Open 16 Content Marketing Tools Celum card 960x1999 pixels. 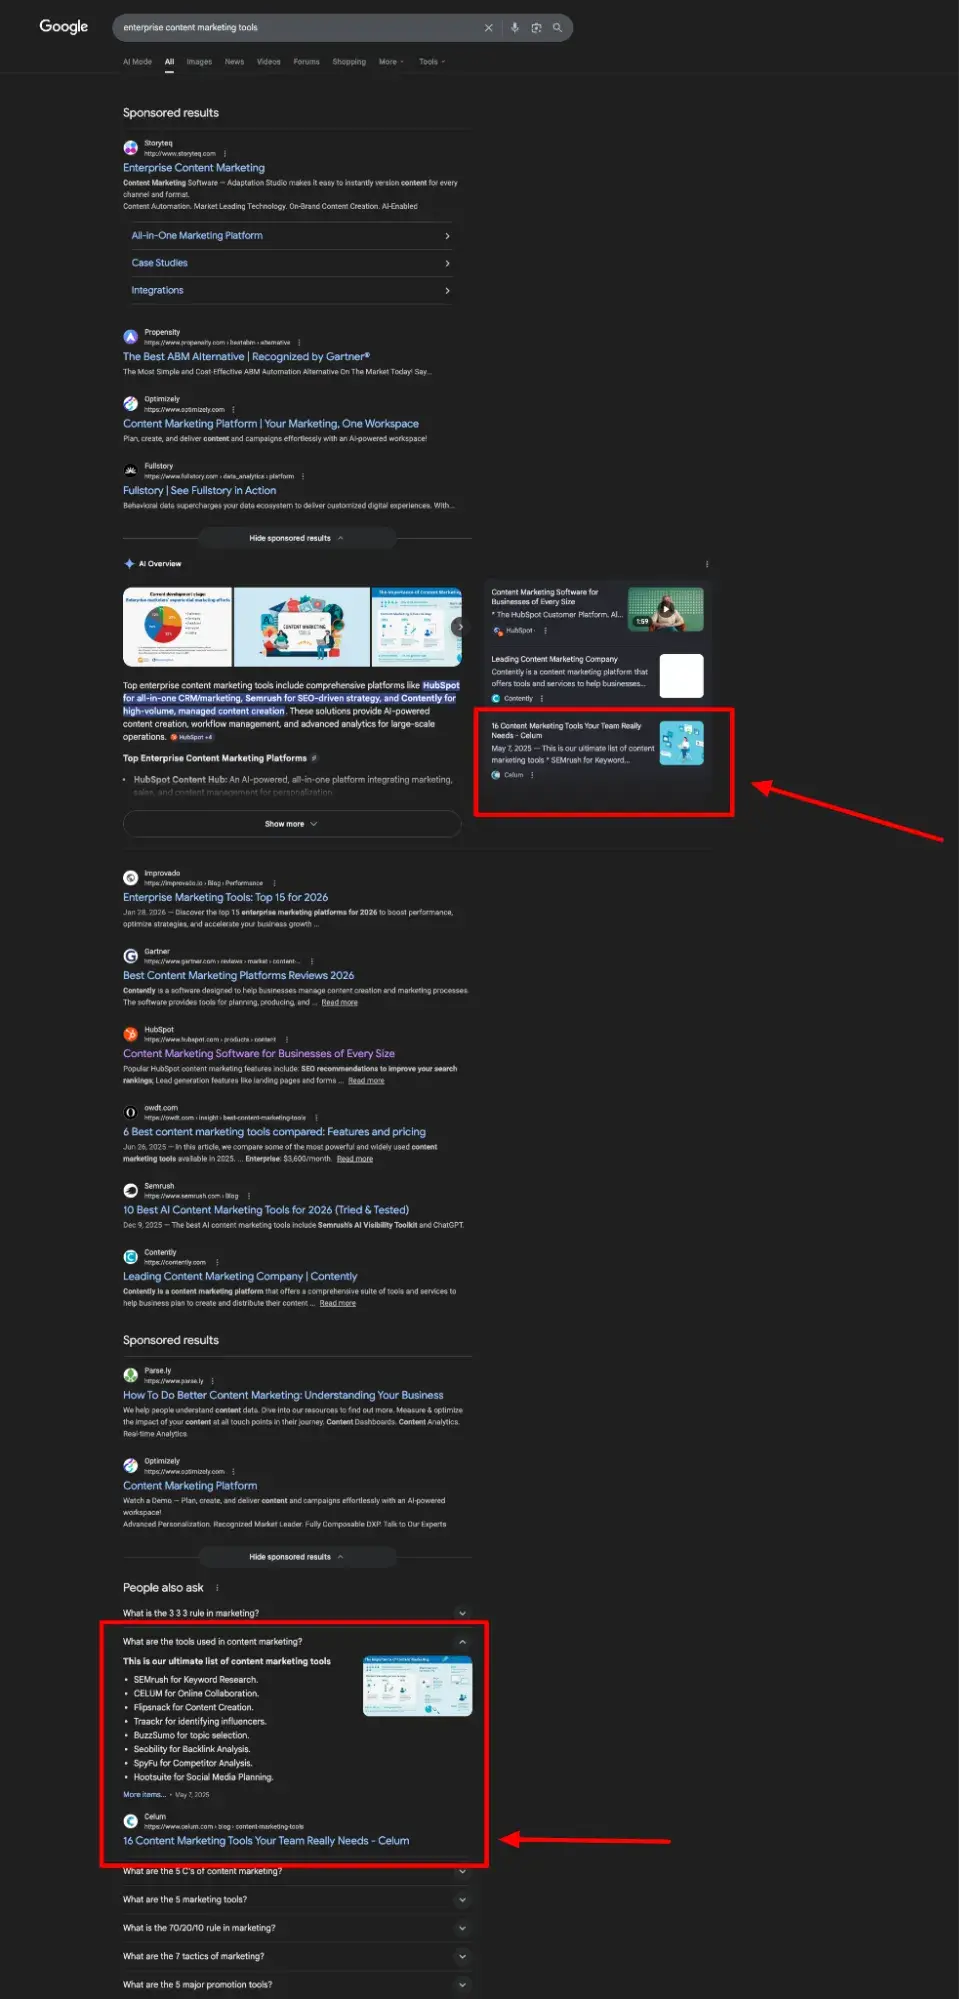tap(597, 750)
